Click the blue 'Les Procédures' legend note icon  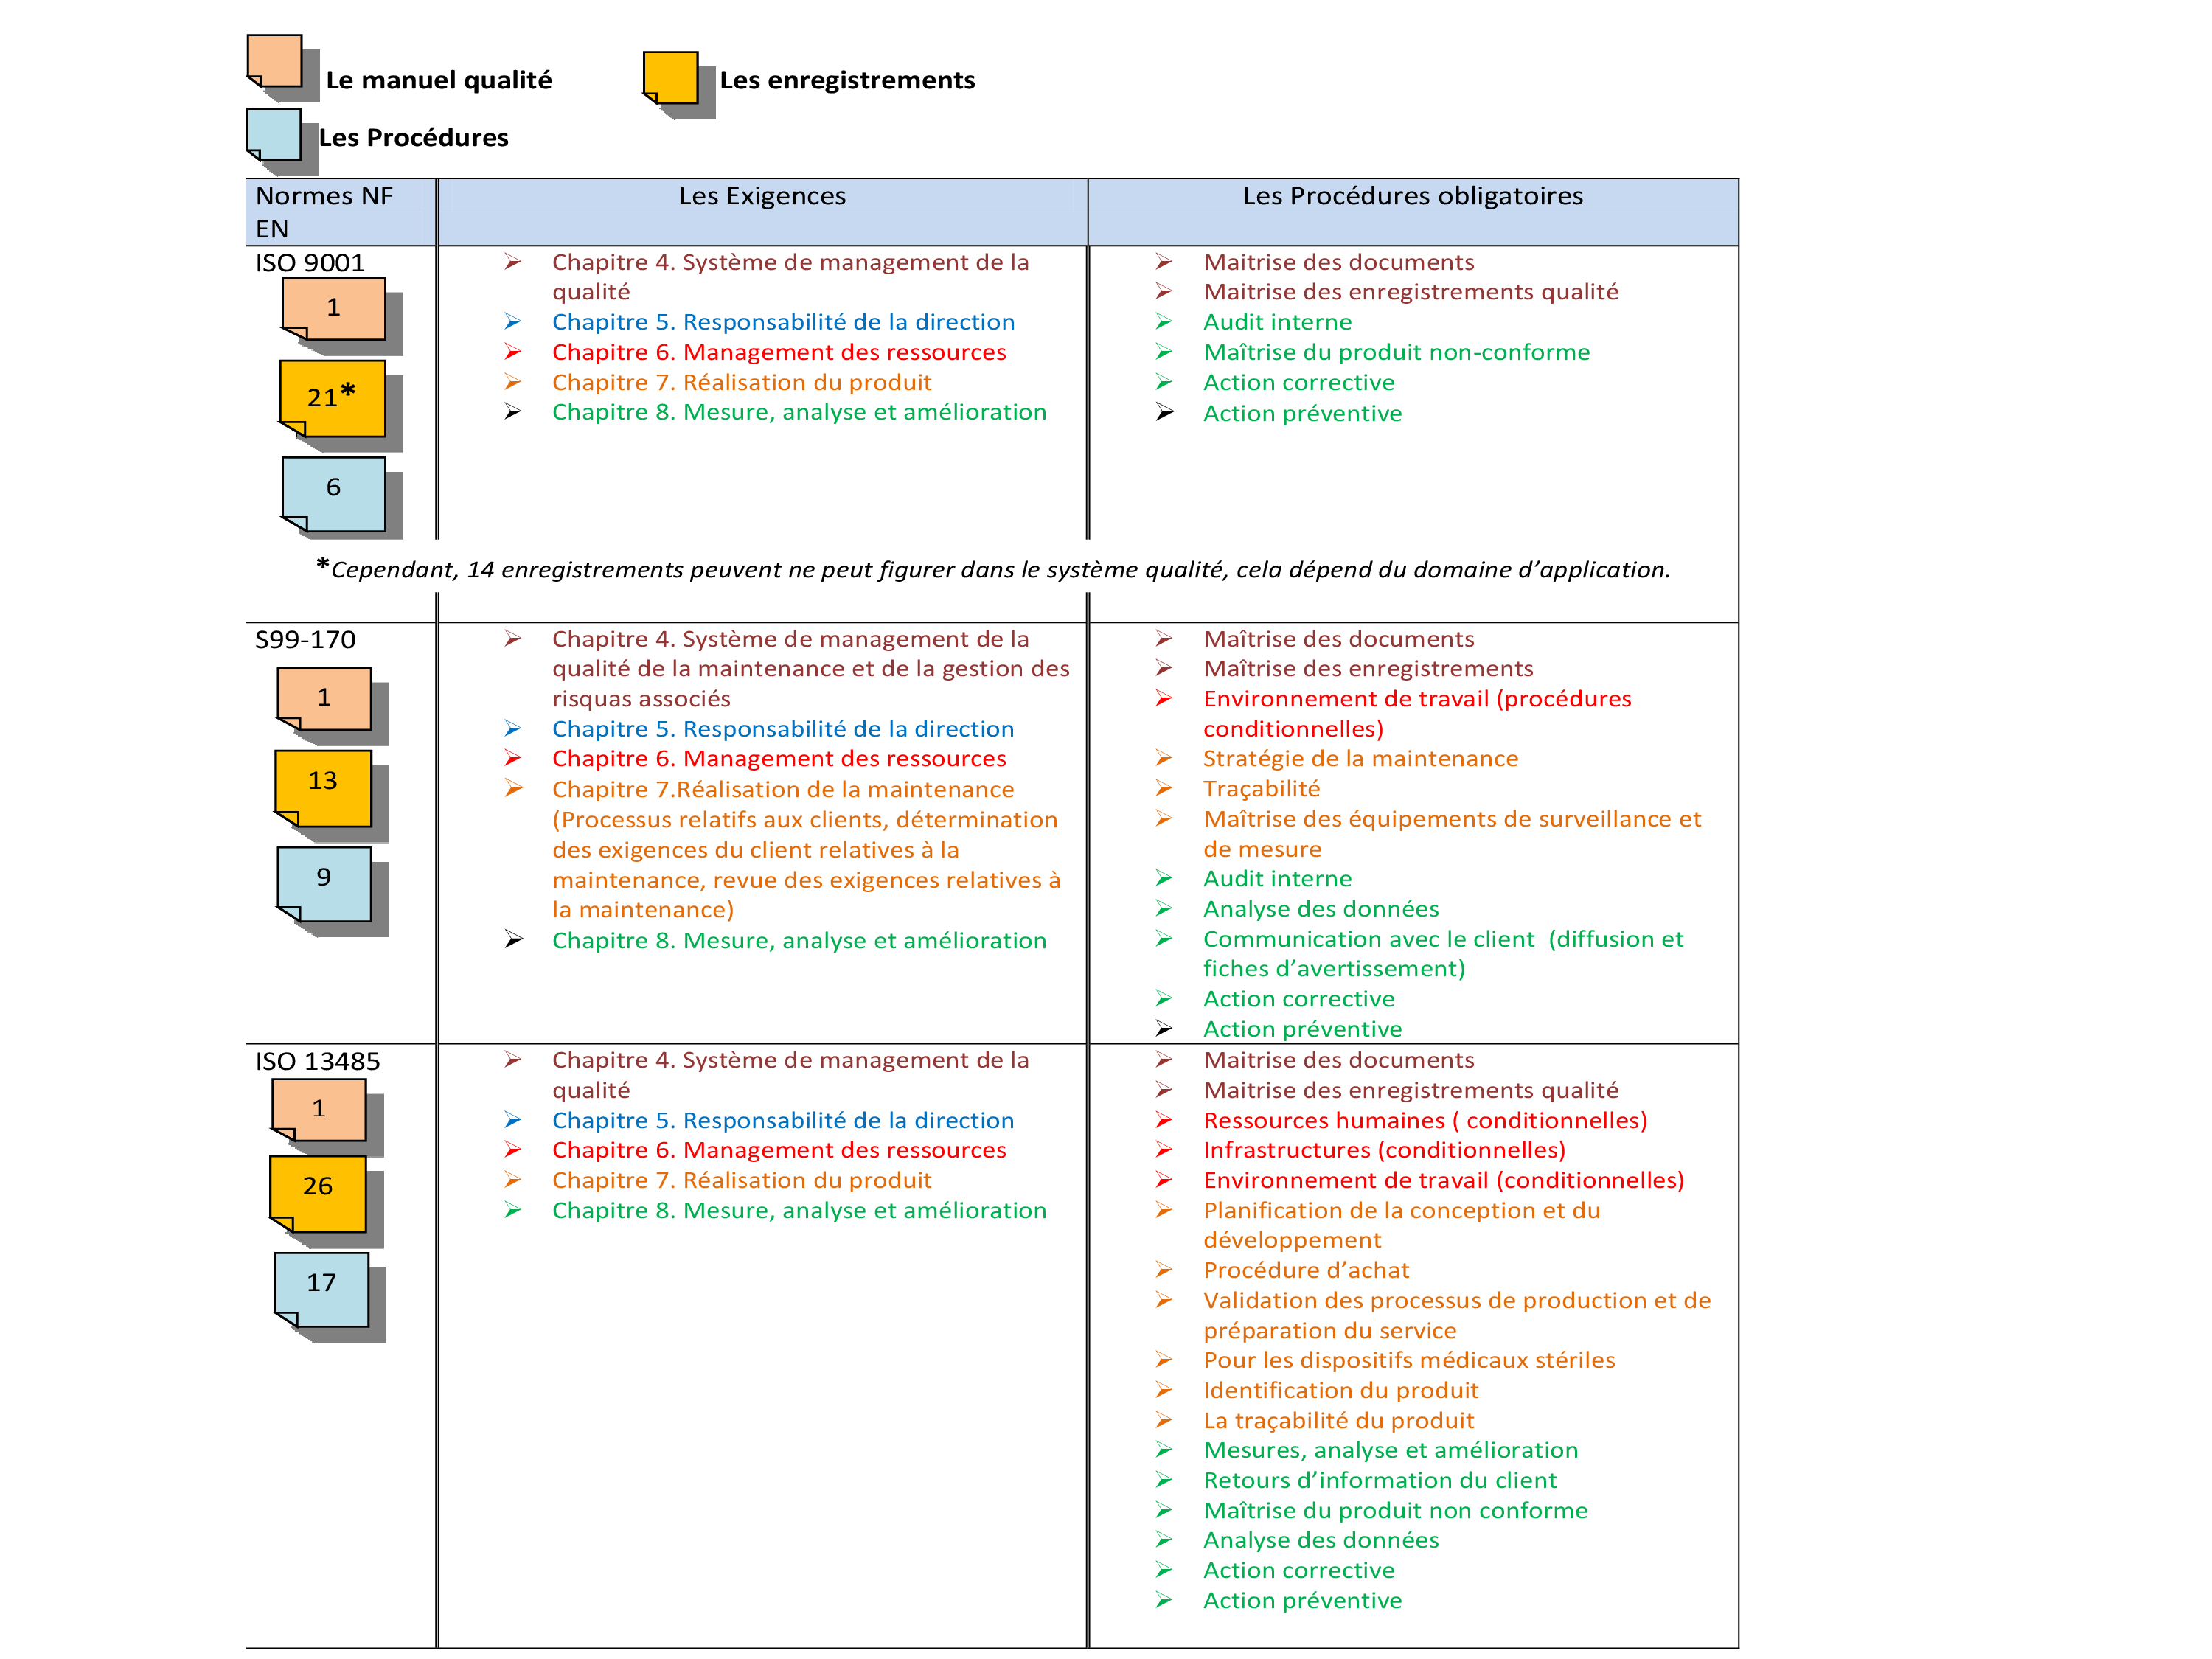pos(274,135)
